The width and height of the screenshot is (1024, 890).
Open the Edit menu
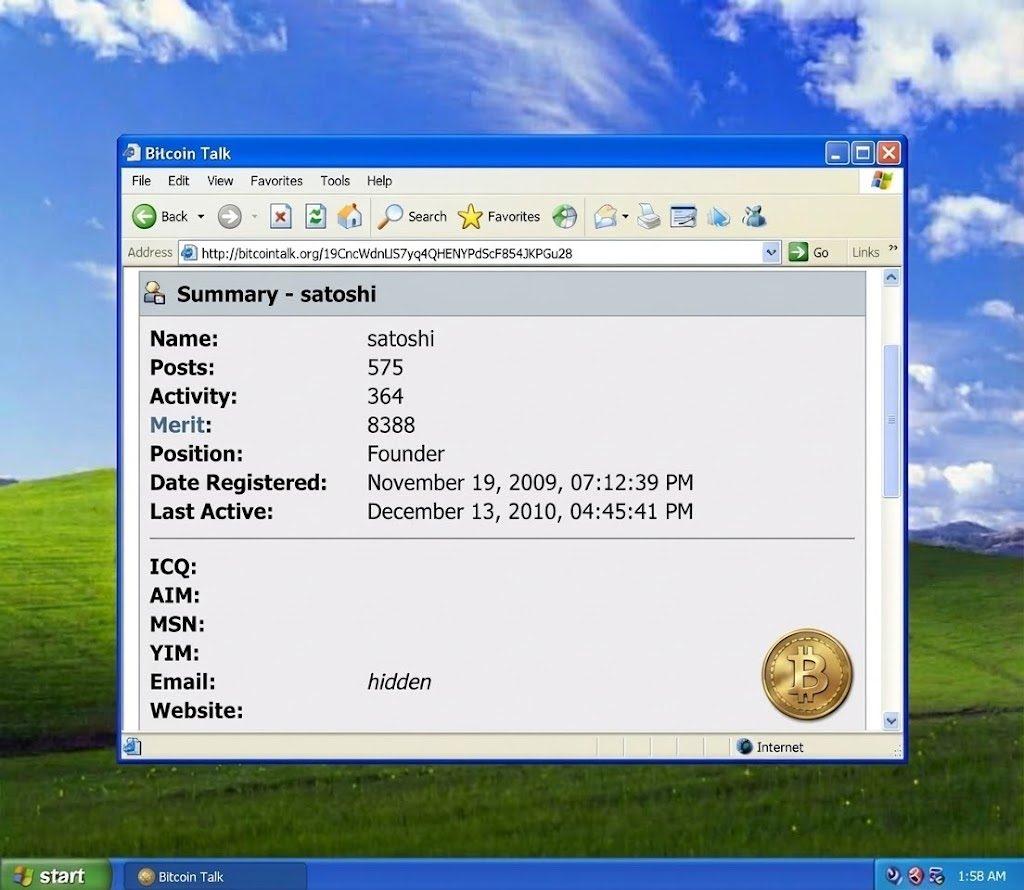(x=178, y=181)
